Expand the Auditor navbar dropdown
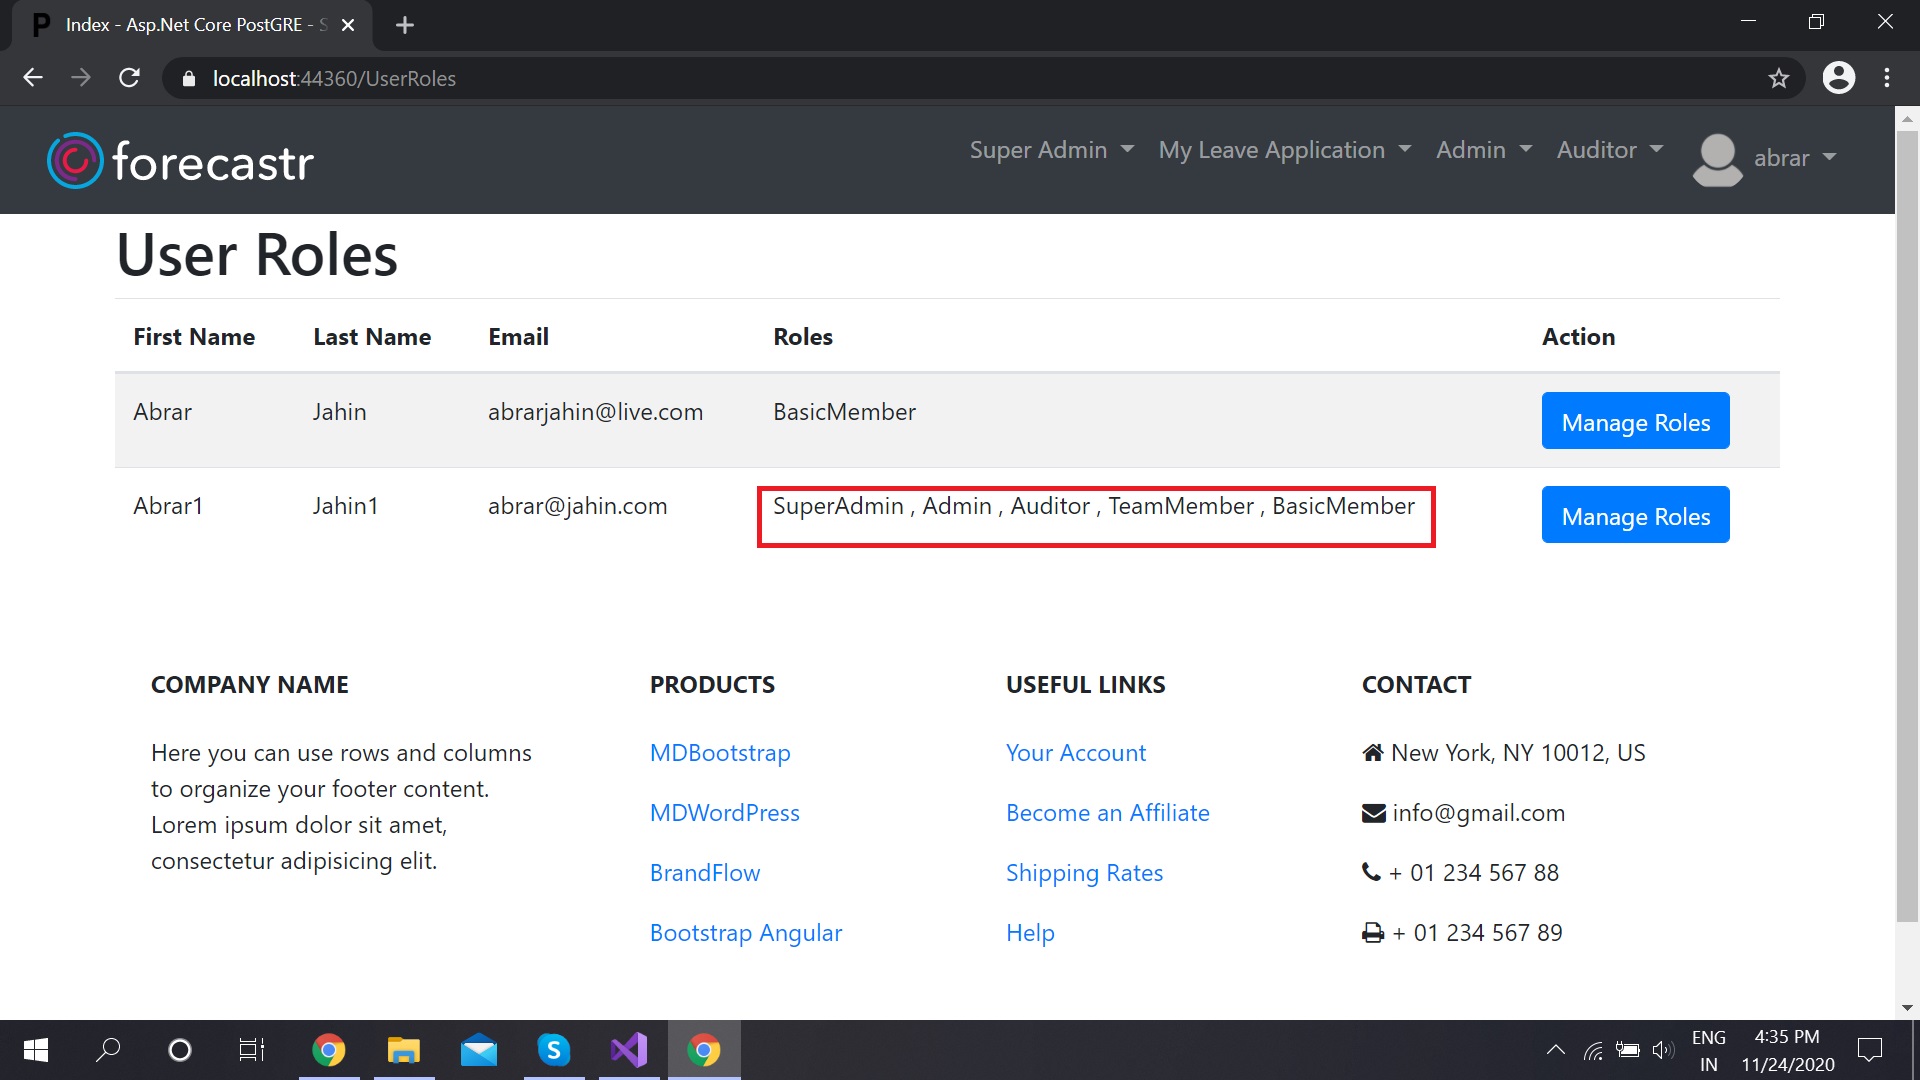The width and height of the screenshot is (1920, 1080). [1610, 150]
